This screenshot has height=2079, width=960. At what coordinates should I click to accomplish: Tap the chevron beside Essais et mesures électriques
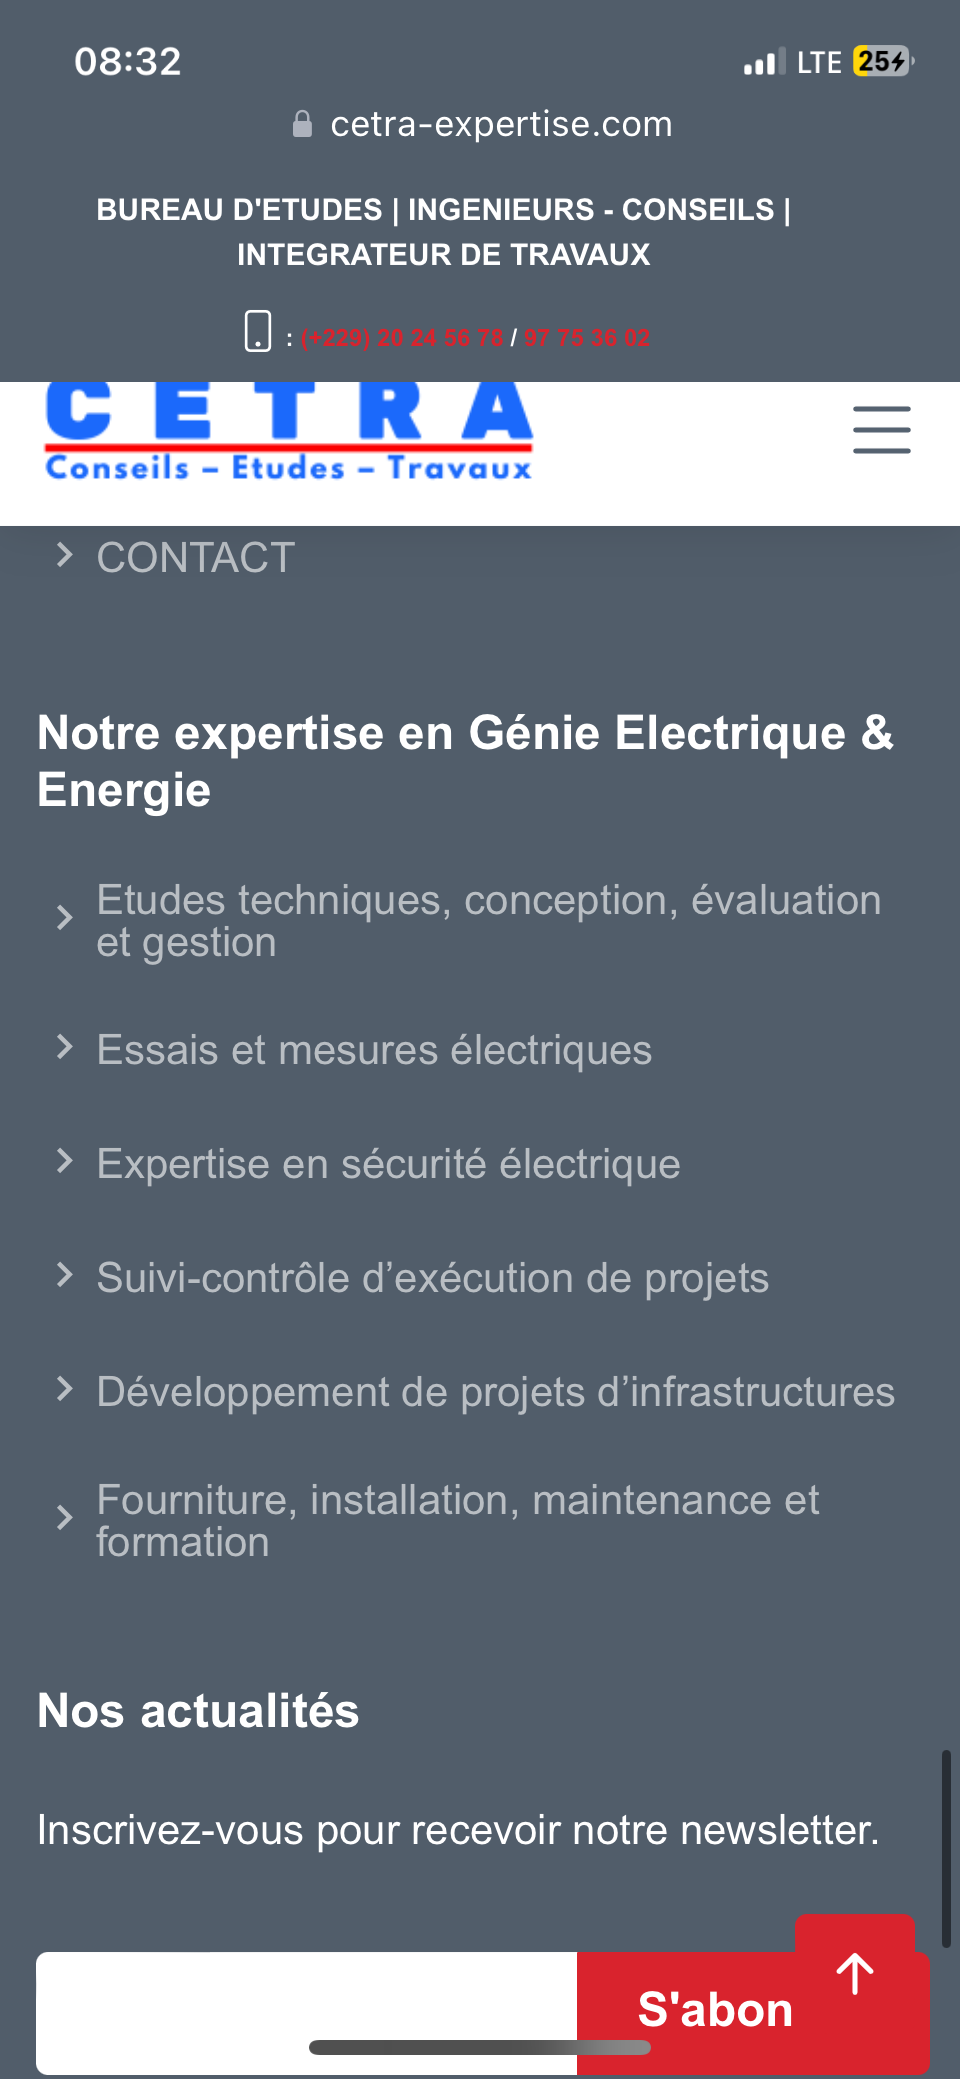pyautogui.click(x=65, y=1047)
